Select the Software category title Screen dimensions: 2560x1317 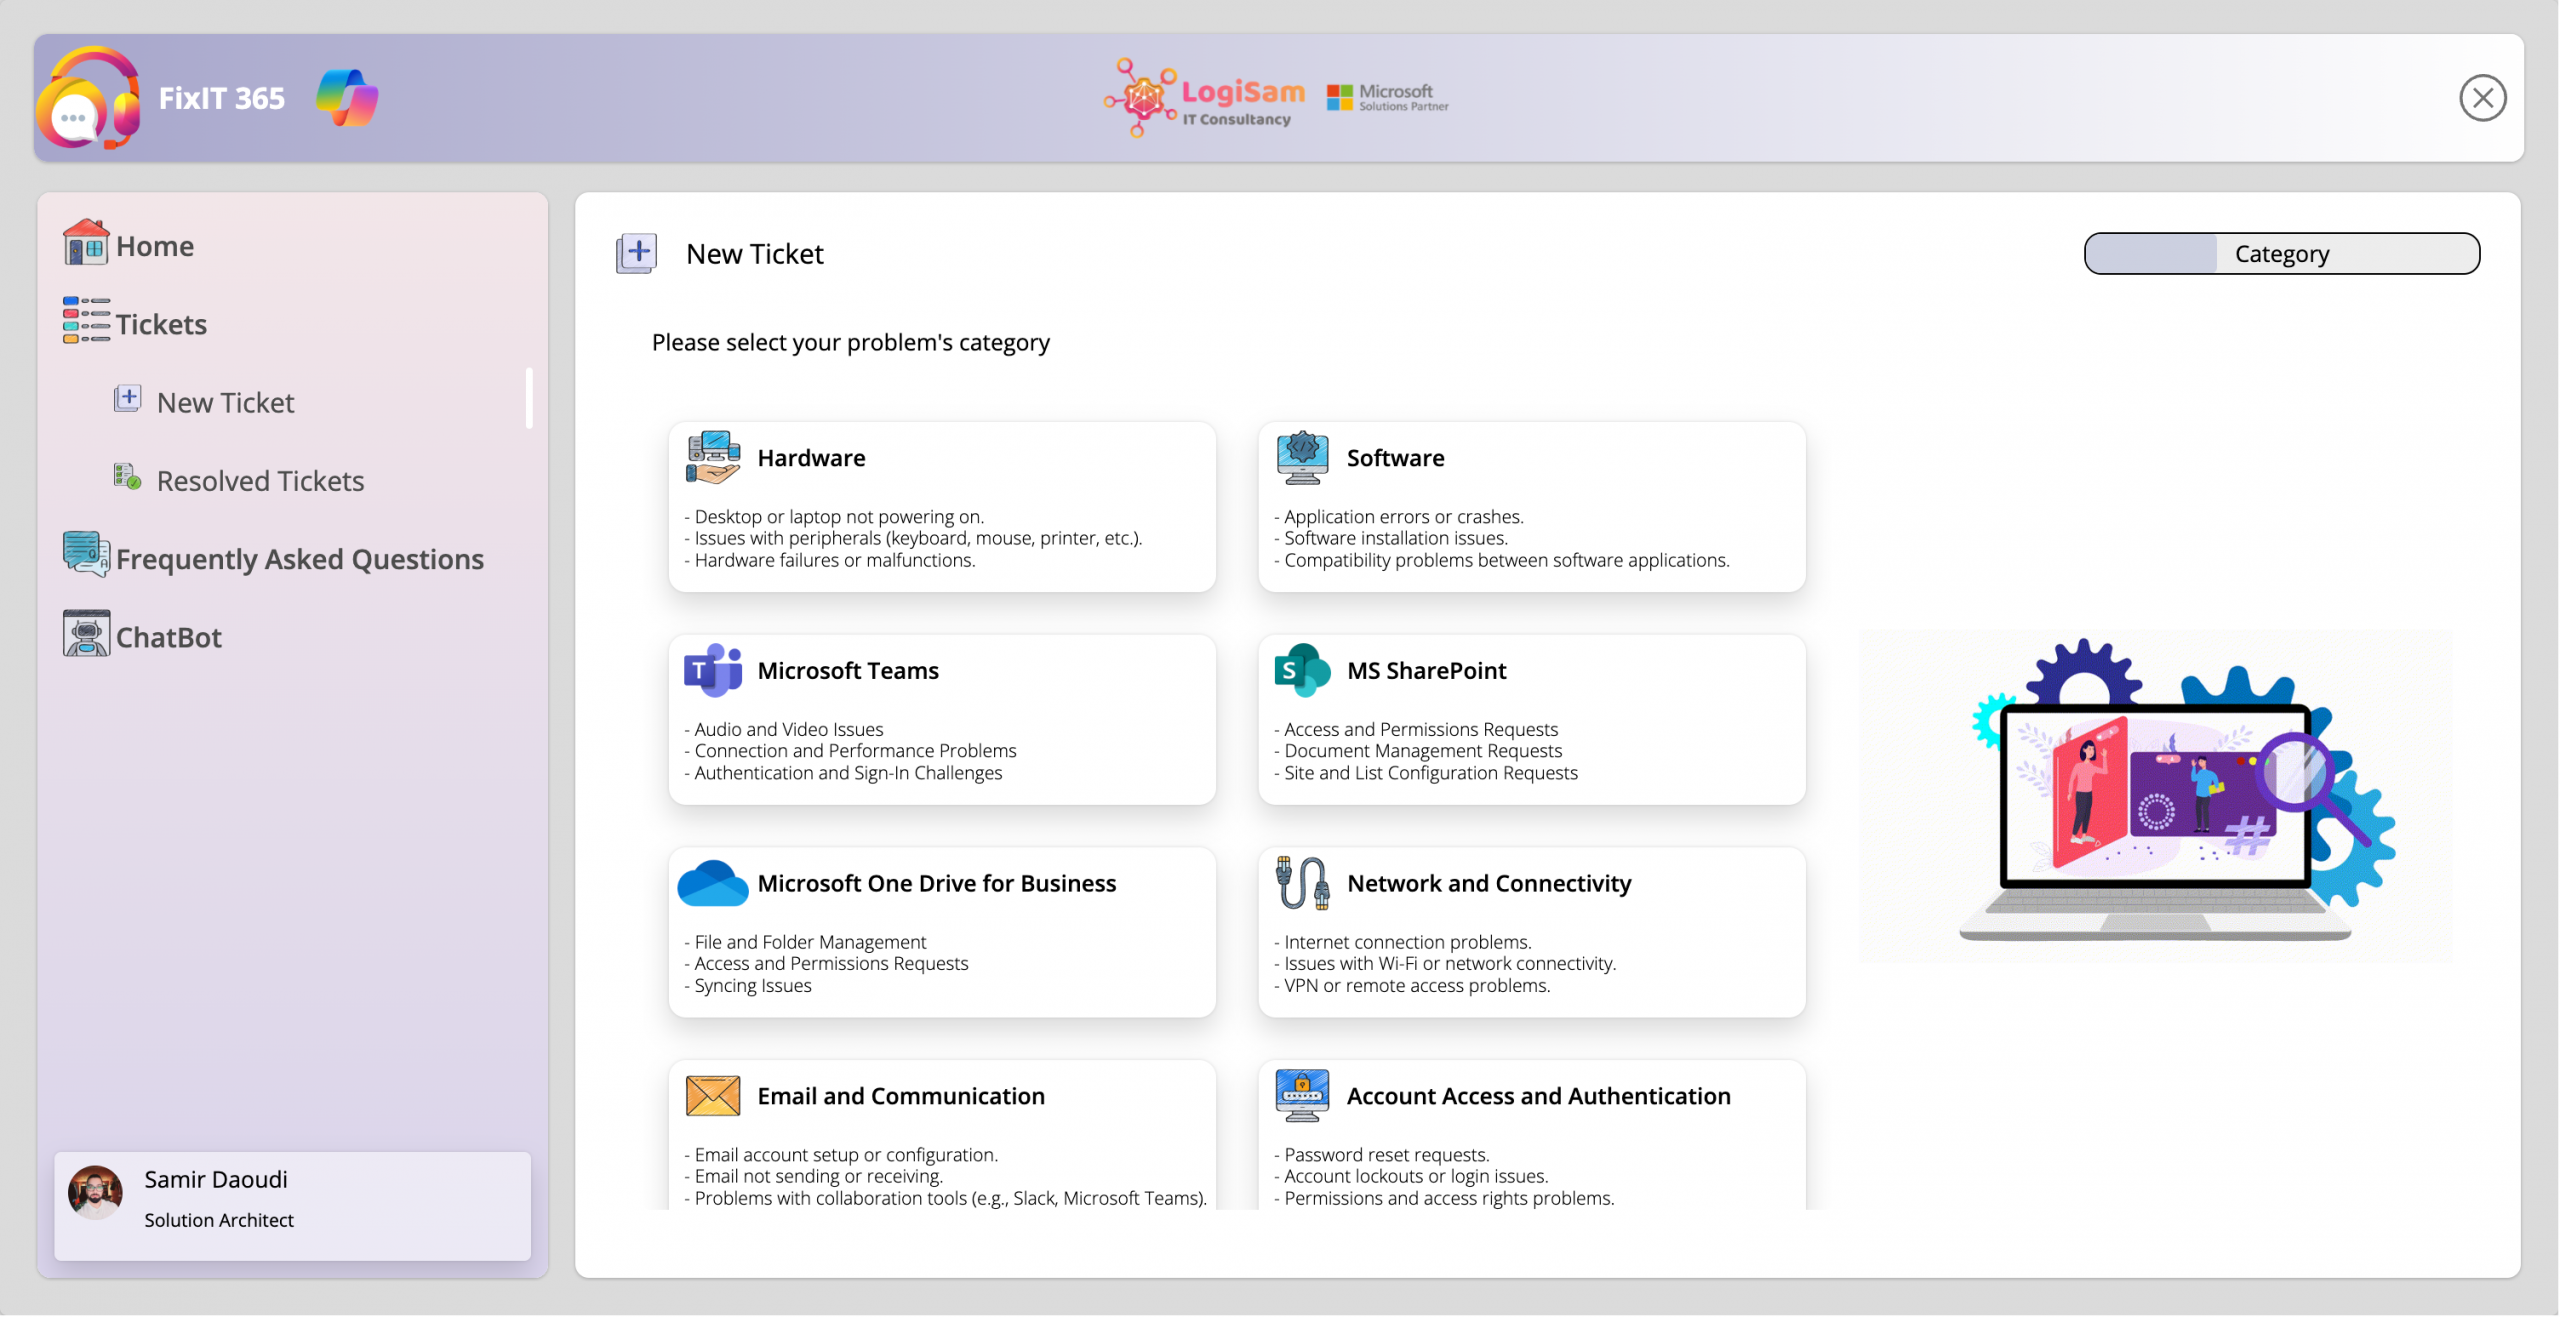[1395, 458]
